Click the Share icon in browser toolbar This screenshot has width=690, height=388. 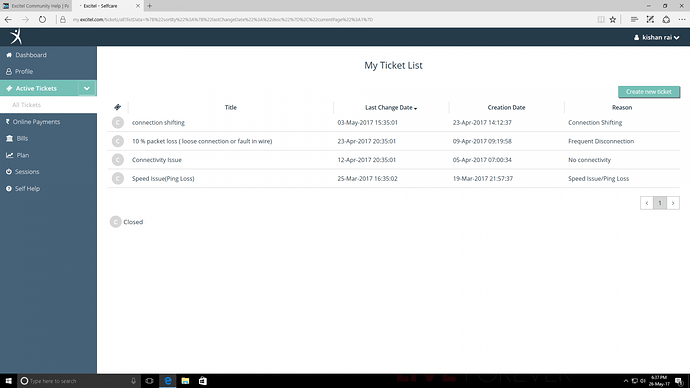[x=666, y=19]
